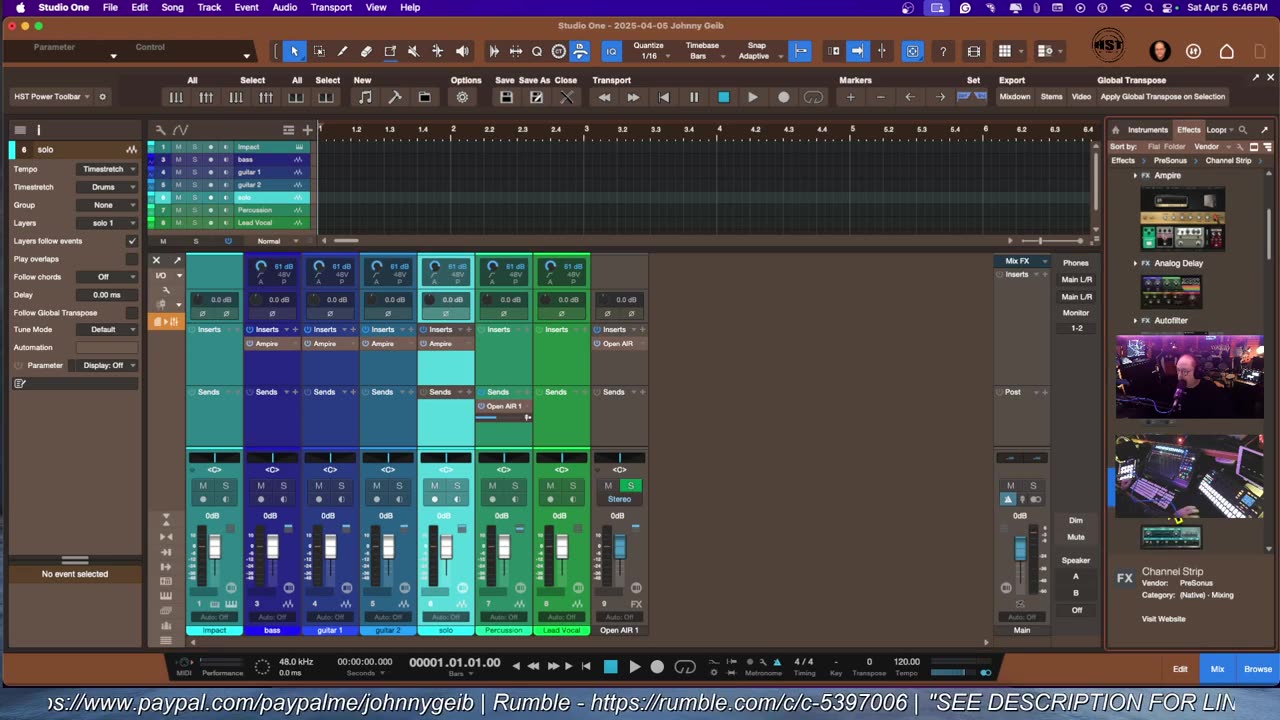Open the Timestretch Drums dropdown
Image resolution: width=1280 pixels, height=720 pixels.
107,187
